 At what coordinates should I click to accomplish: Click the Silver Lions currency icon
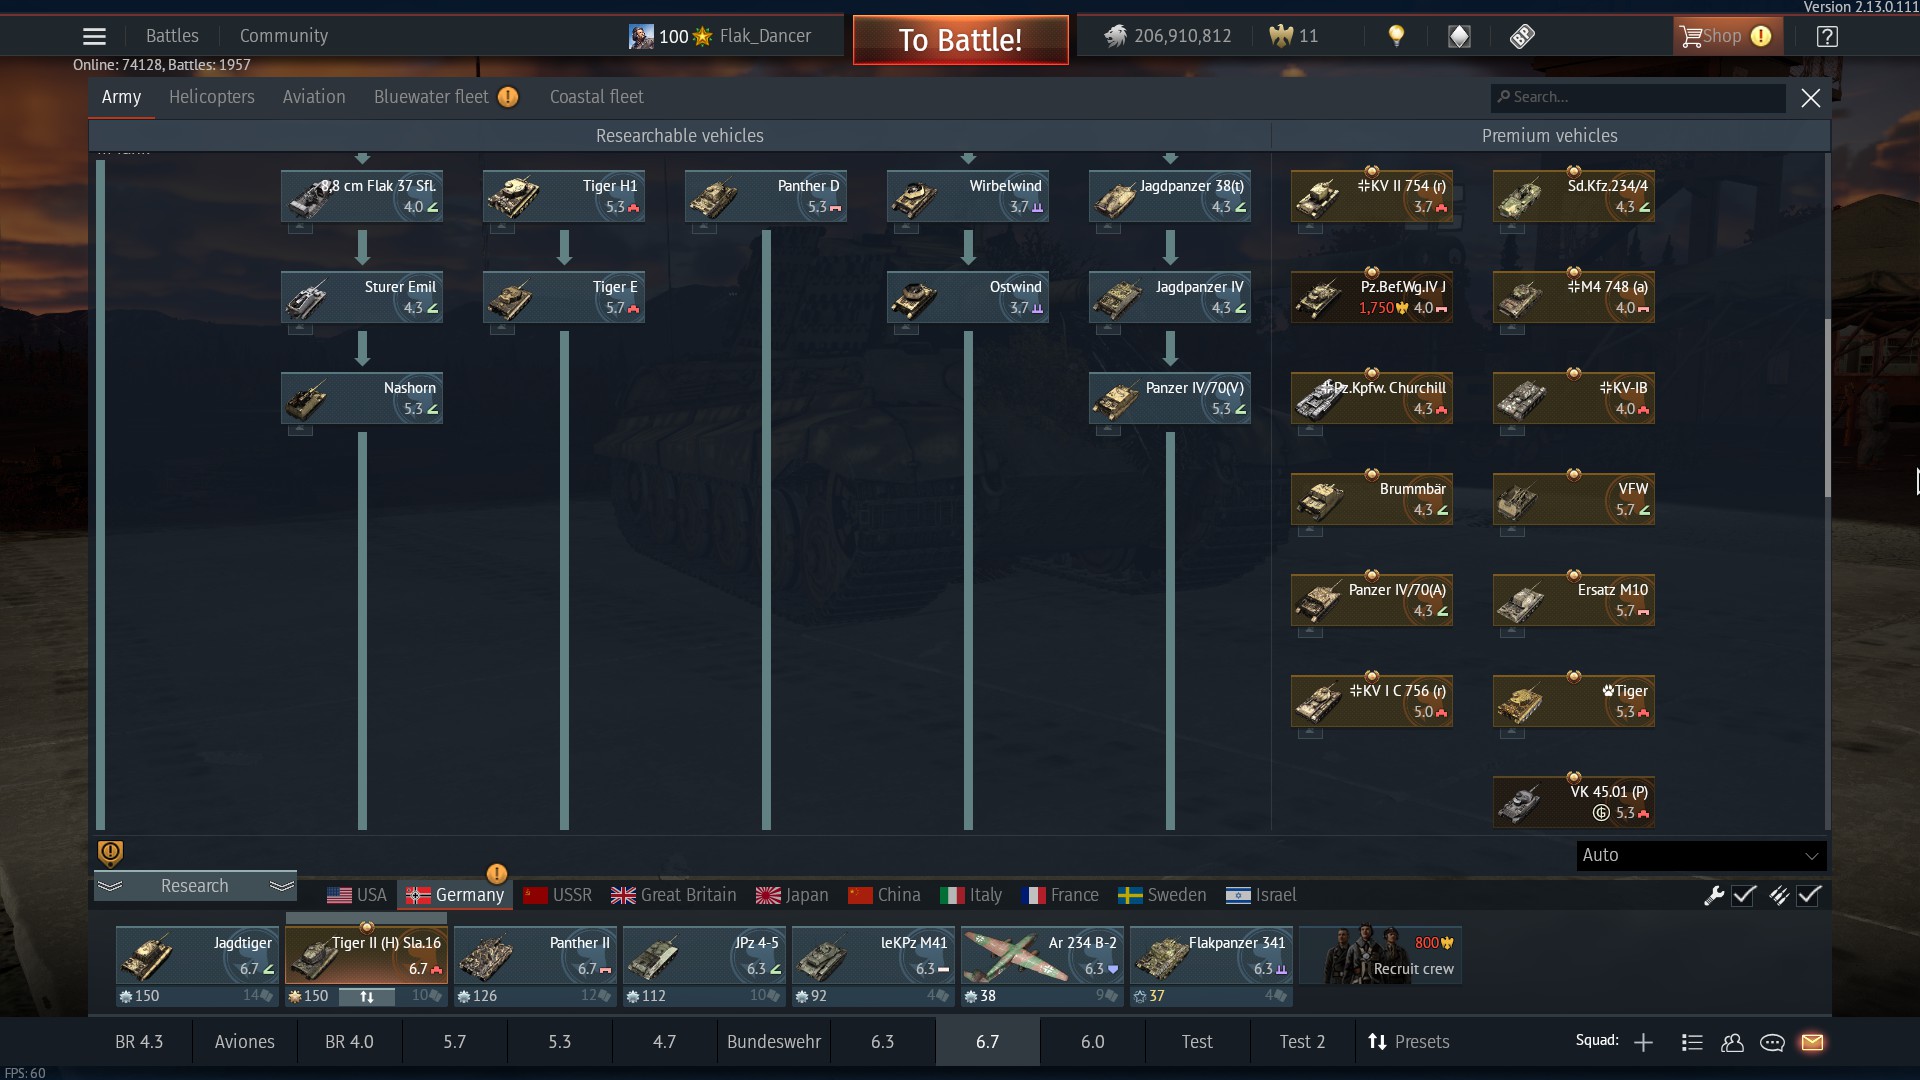pos(1115,37)
